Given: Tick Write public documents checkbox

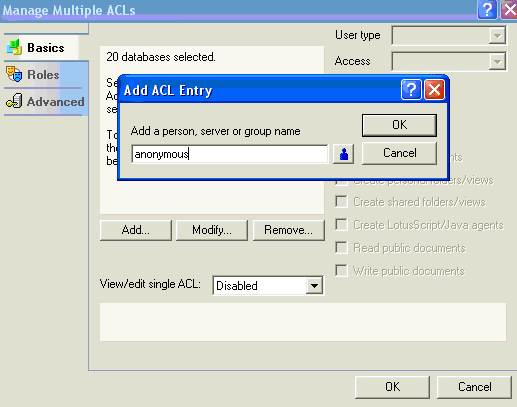Looking at the screenshot, I should 341,271.
